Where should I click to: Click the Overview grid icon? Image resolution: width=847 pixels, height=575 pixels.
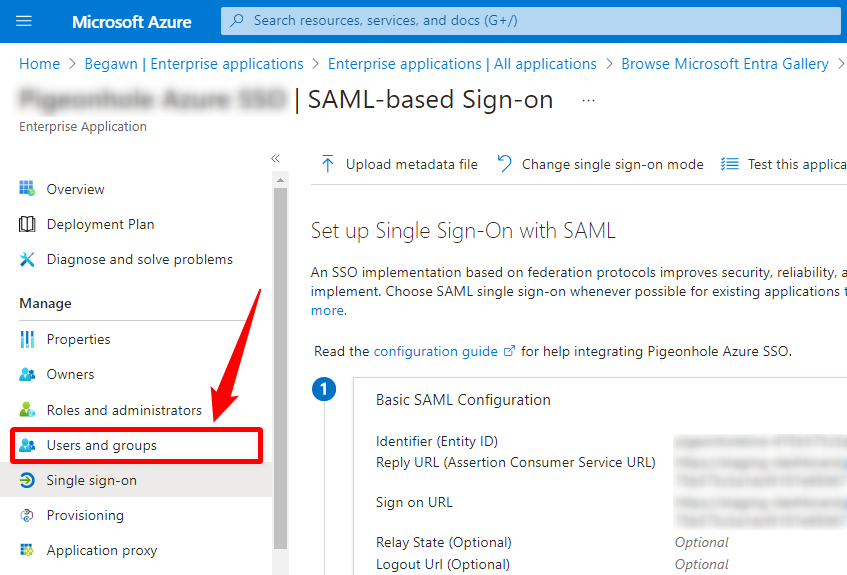point(27,189)
